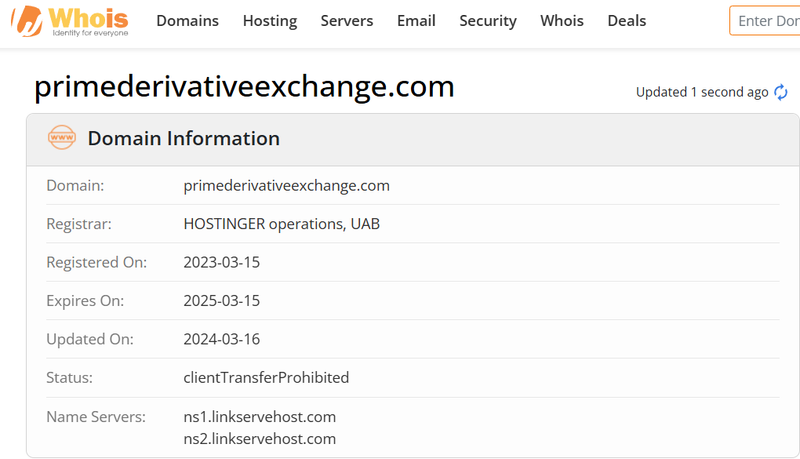Image resolution: width=800 pixels, height=459 pixels.
Task: Open the Deals menu
Action: point(627,21)
